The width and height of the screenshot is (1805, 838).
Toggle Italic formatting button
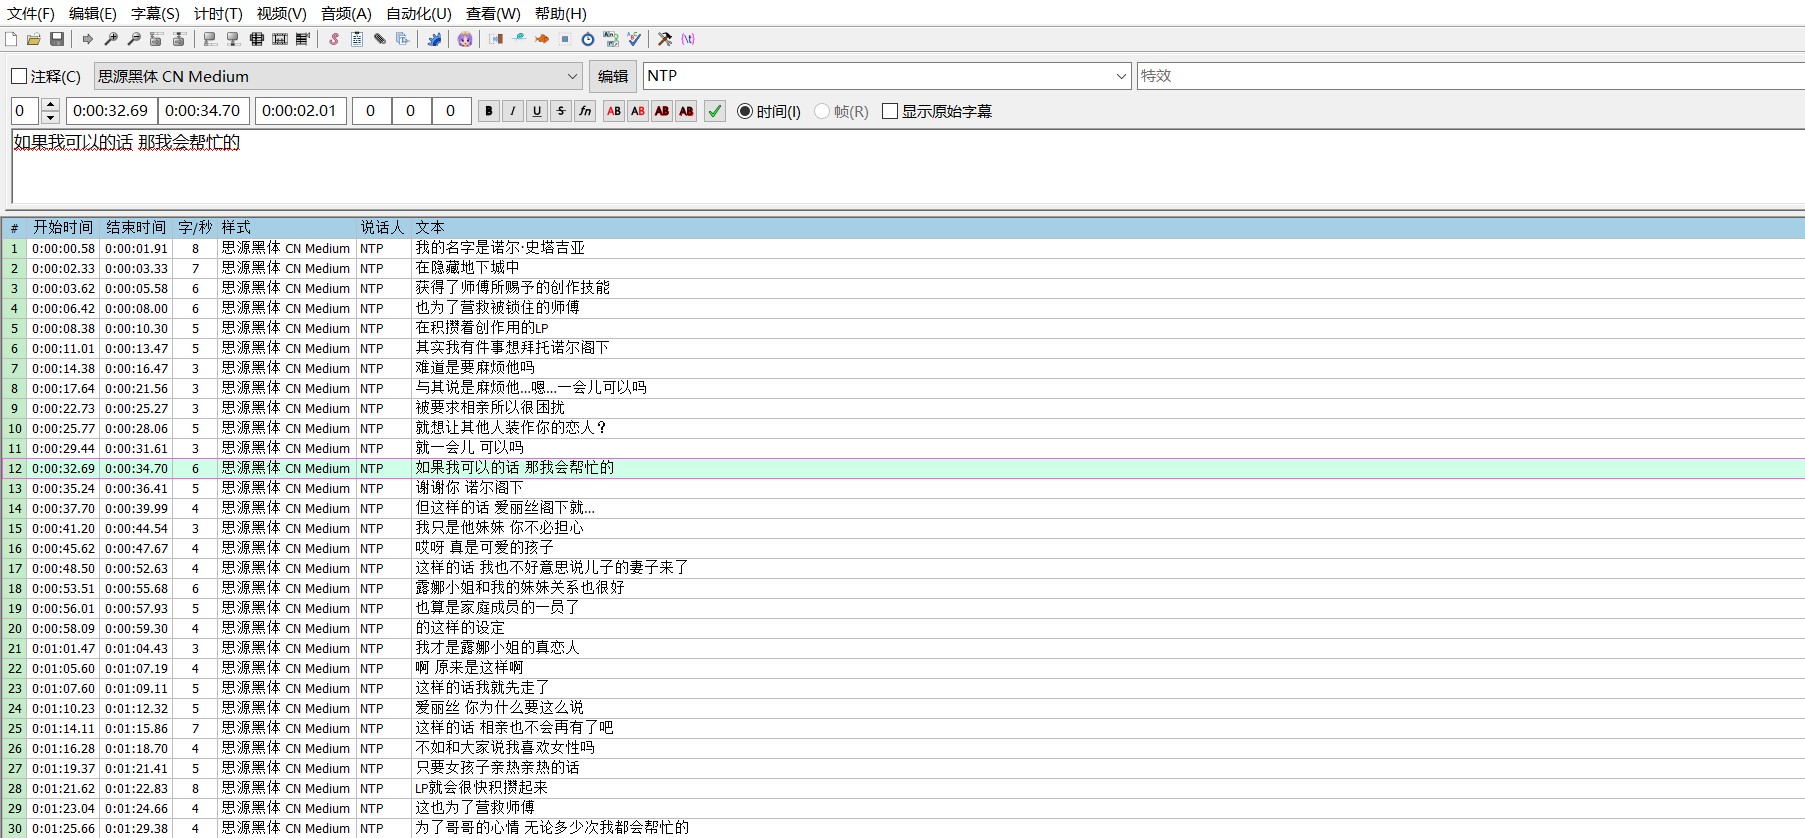513,111
